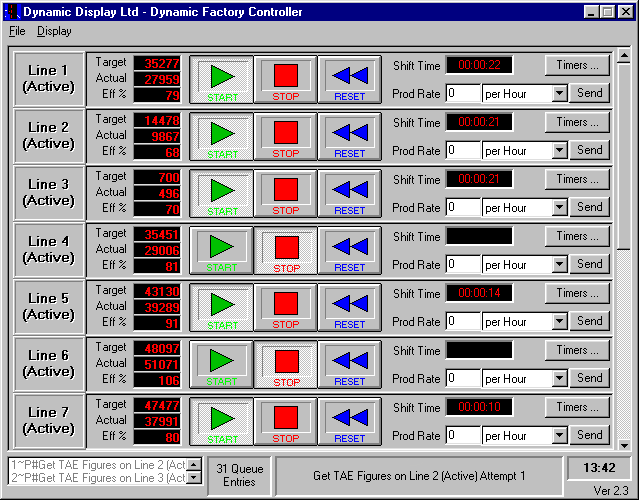Viewport: 639px width, 500px height.
Task: Open the per Hour dropdown on Line 4
Action: pos(559,265)
